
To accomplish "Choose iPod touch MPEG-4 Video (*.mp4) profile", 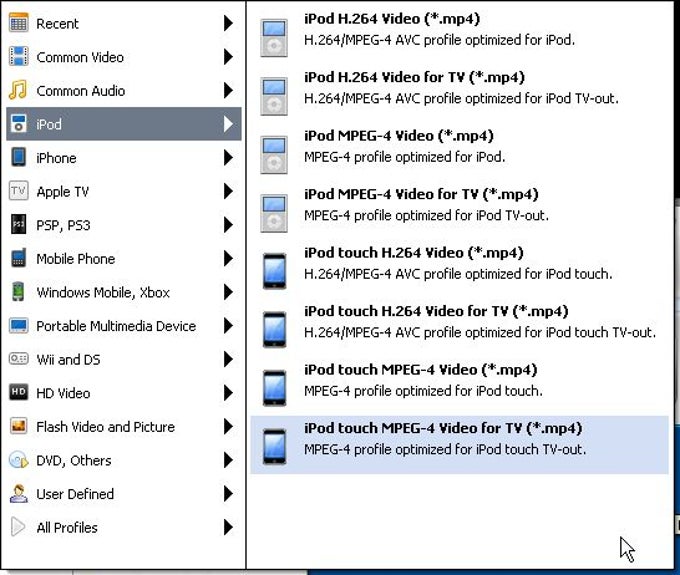I will coord(460,387).
